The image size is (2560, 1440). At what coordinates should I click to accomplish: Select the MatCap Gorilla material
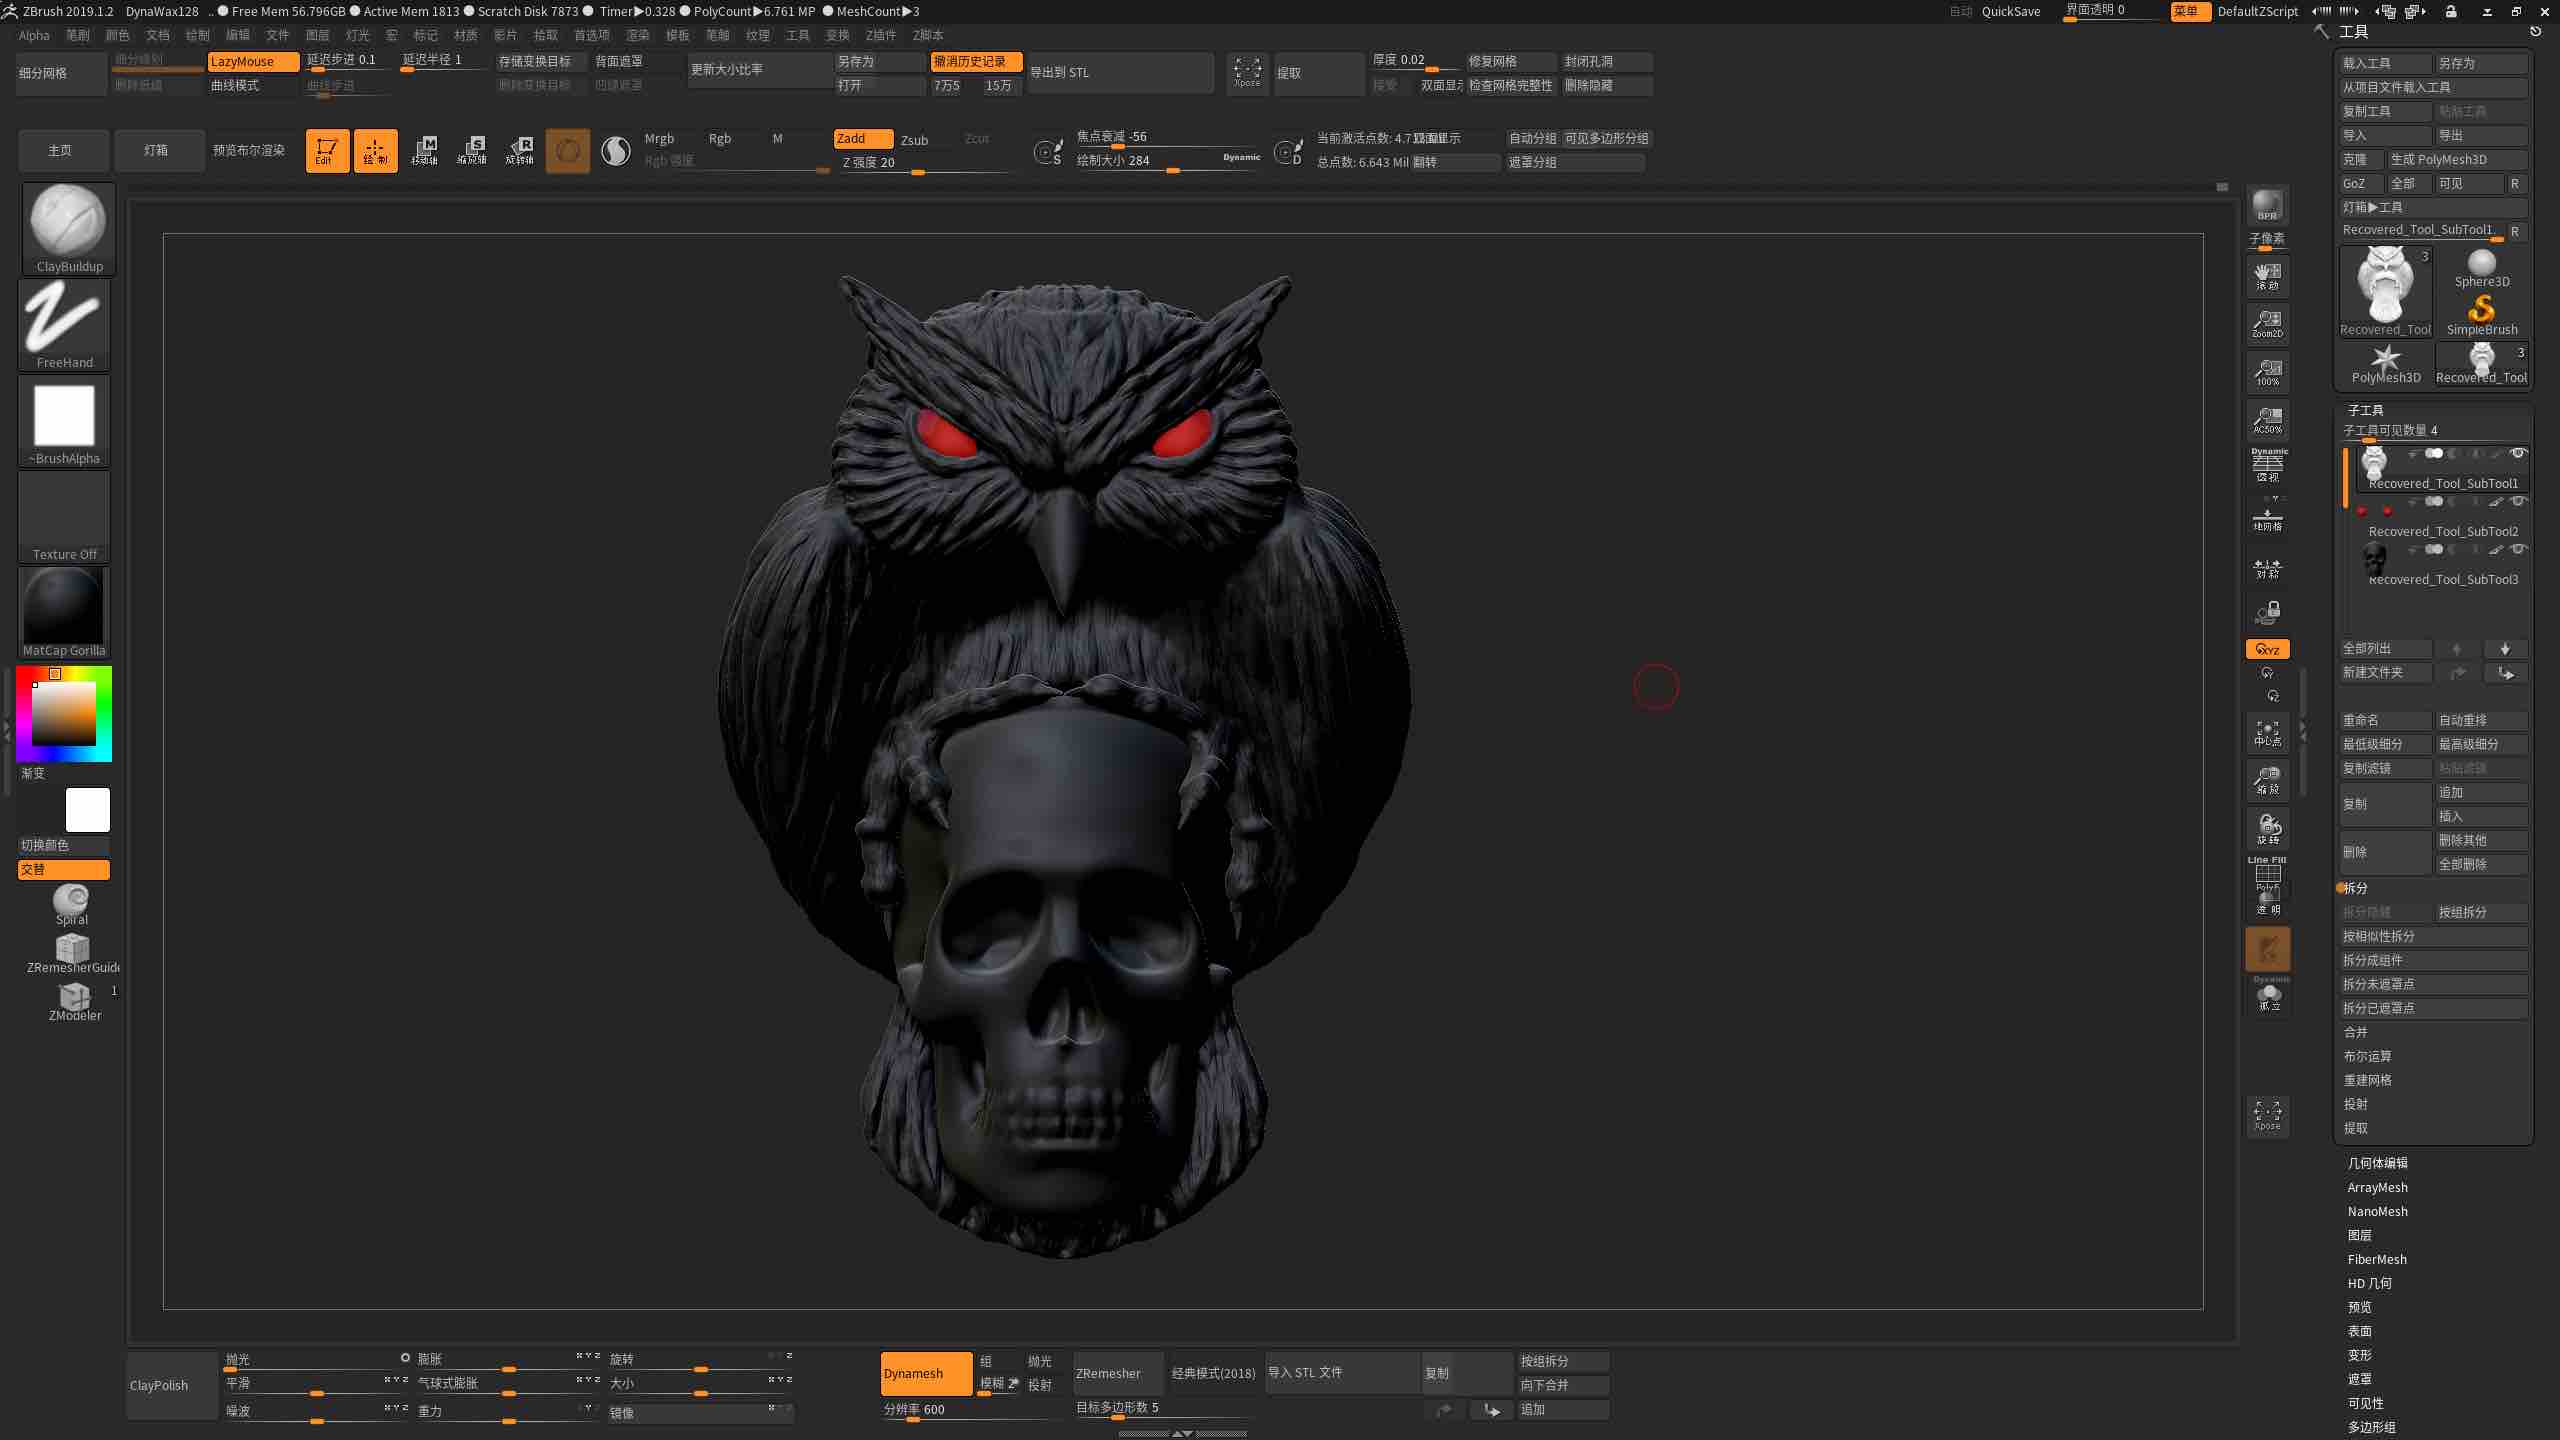click(x=63, y=607)
